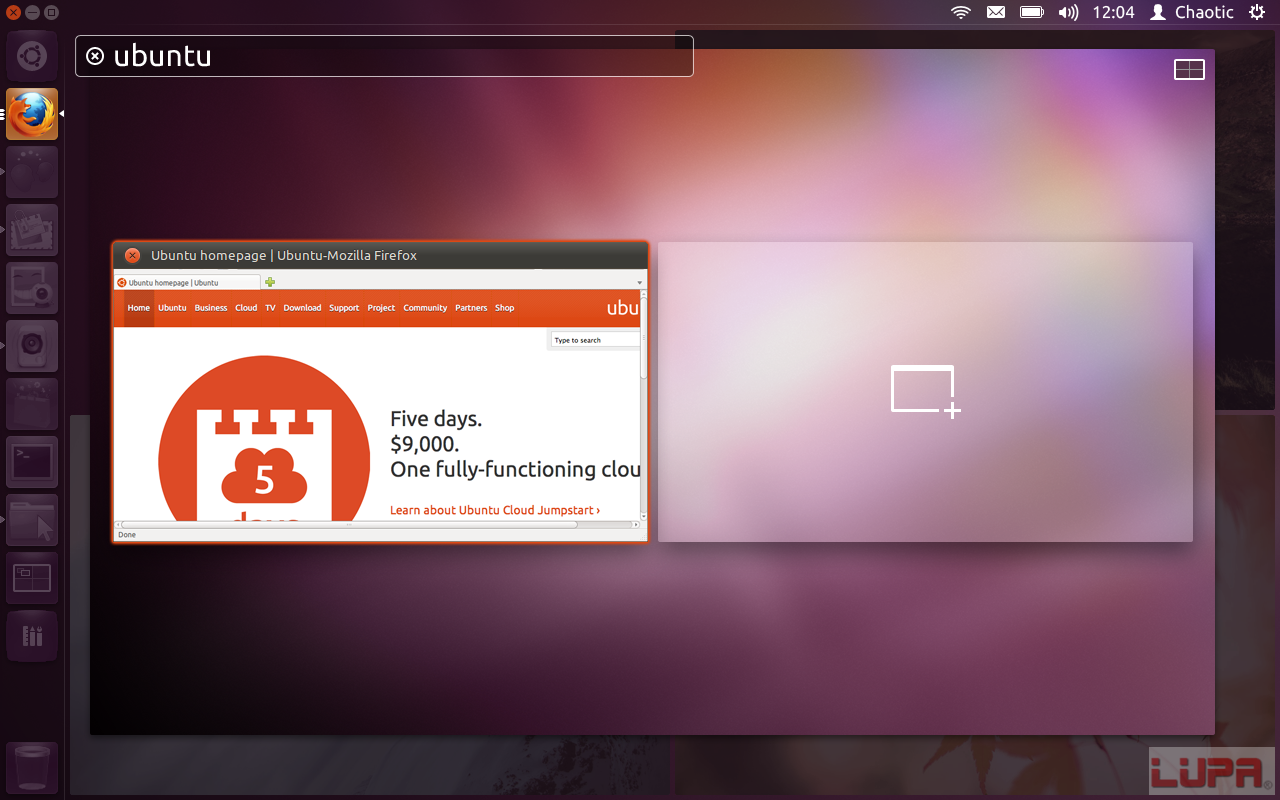The height and width of the screenshot is (800, 1280).
Task: Open the session gear menu in top panel
Action: click(1257, 12)
